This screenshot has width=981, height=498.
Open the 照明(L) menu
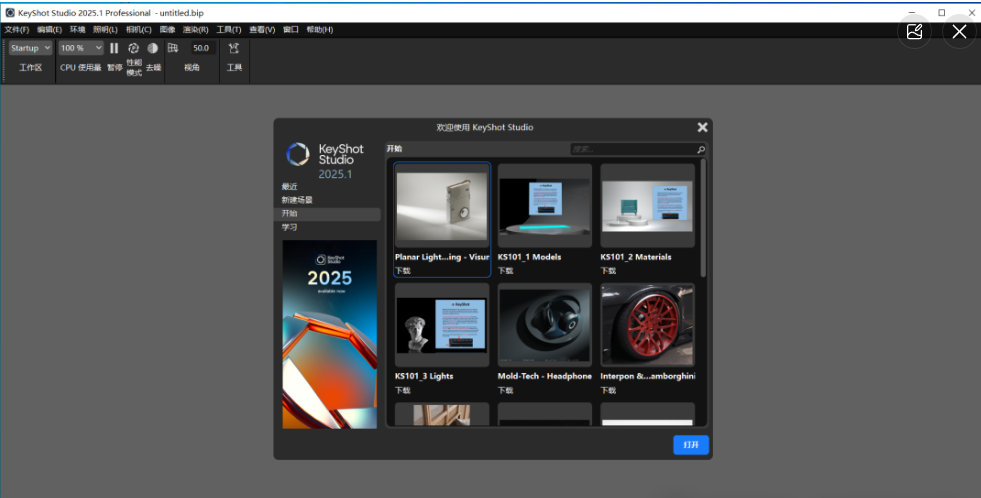105,29
